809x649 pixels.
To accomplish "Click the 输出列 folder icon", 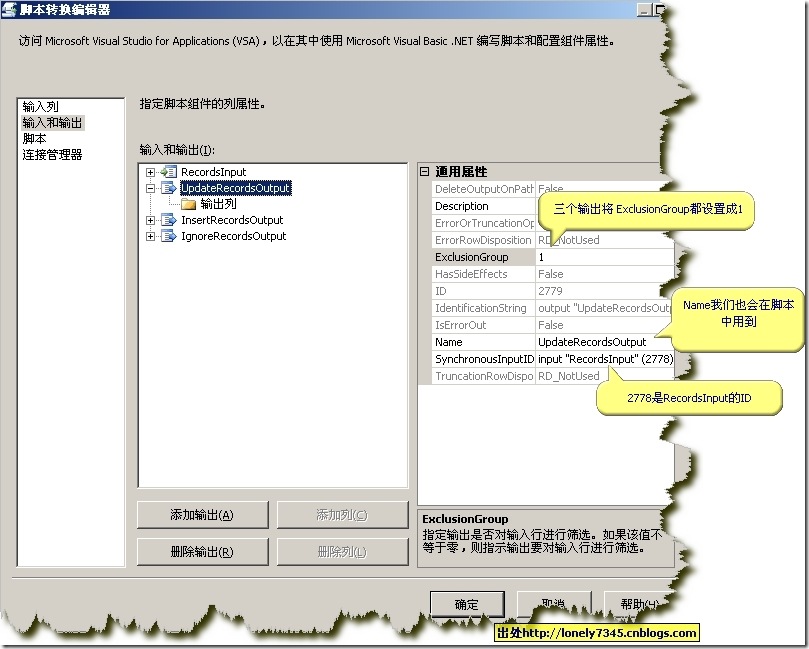I will (x=188, y=204).
